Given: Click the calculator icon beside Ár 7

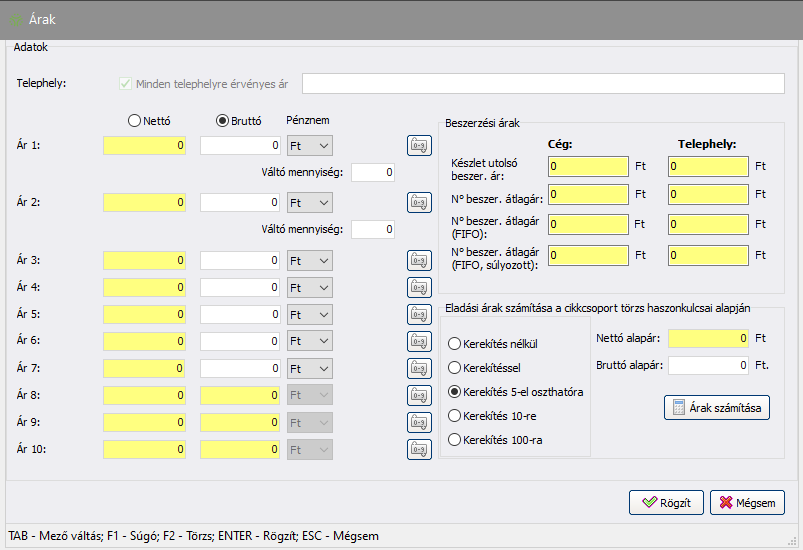Looking at the screenshot, I should pyautogui.click(x=420, y=368).
